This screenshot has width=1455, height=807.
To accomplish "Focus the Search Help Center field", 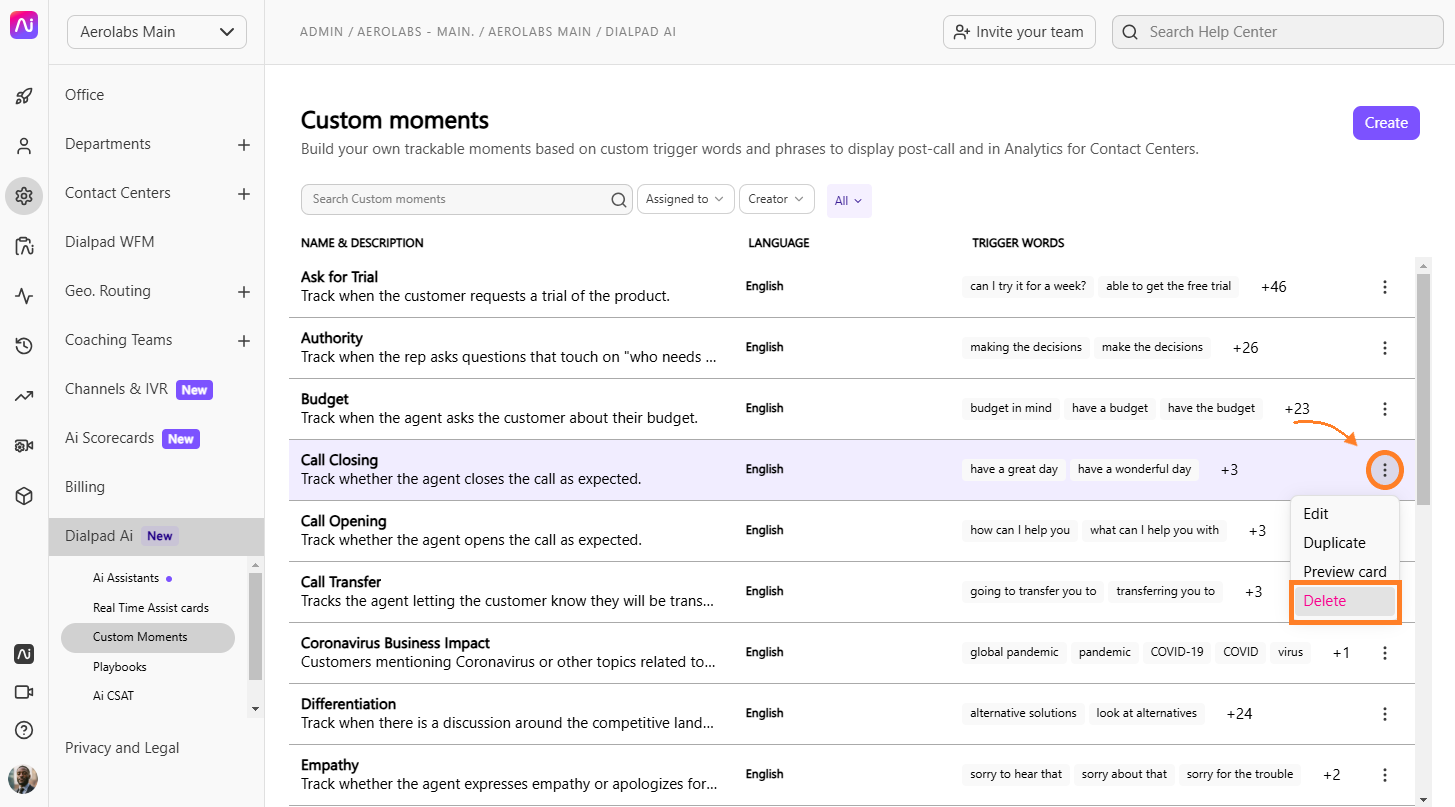I will (x=1277, y=32).
